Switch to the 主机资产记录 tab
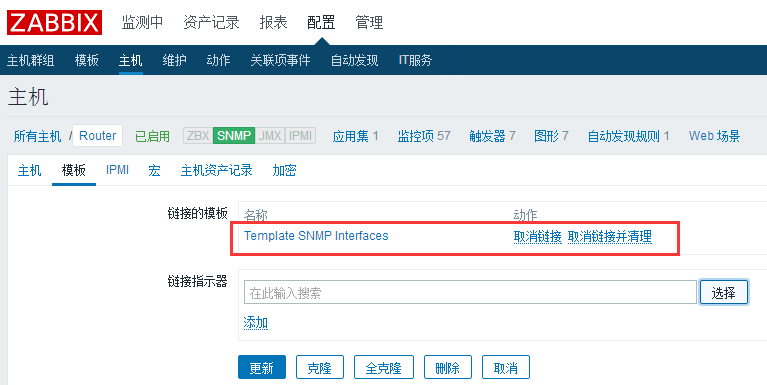The height and width of the screenshot is (385, 767). coord(217,170)
